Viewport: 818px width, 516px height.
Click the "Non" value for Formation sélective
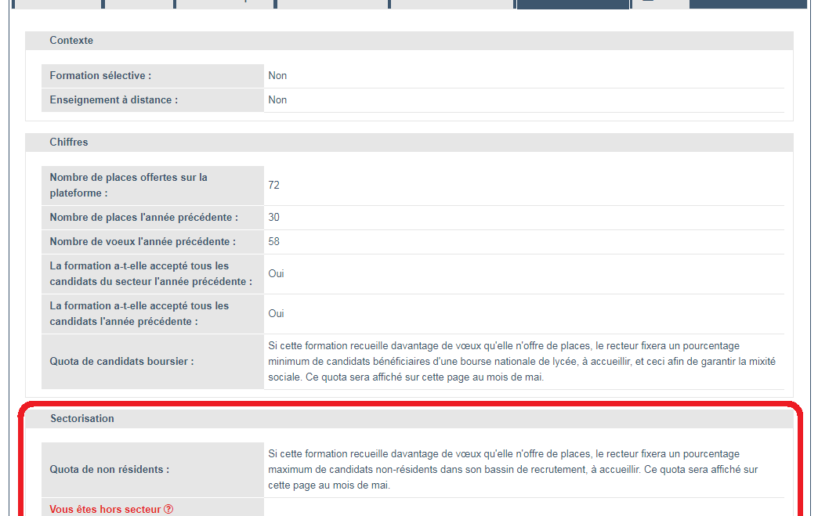click(277, 75)
